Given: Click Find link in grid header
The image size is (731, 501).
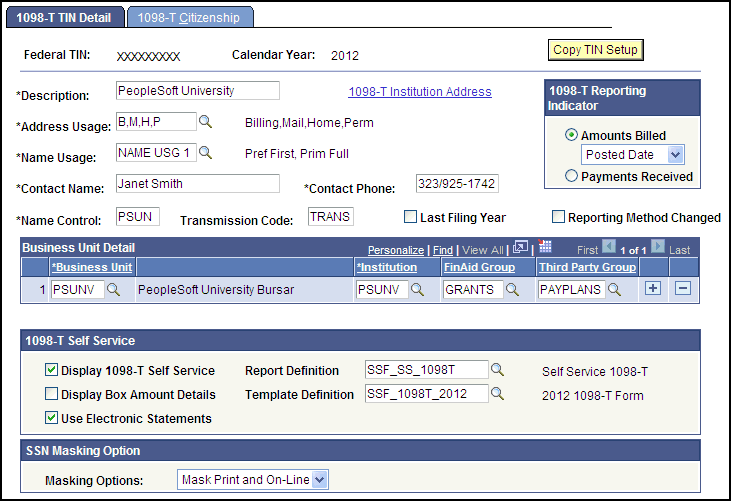Looking at the screenshot, I should pyautogui.click(x=442, y=250).
